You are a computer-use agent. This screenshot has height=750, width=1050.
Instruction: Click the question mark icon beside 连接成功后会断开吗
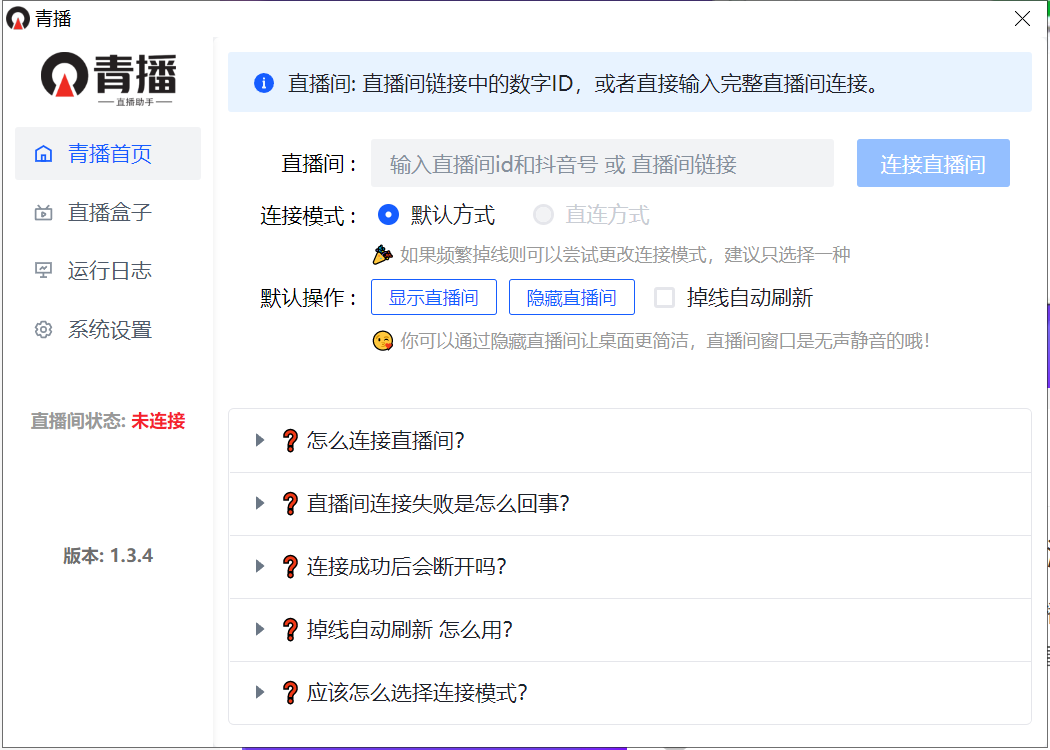(290, 567)
